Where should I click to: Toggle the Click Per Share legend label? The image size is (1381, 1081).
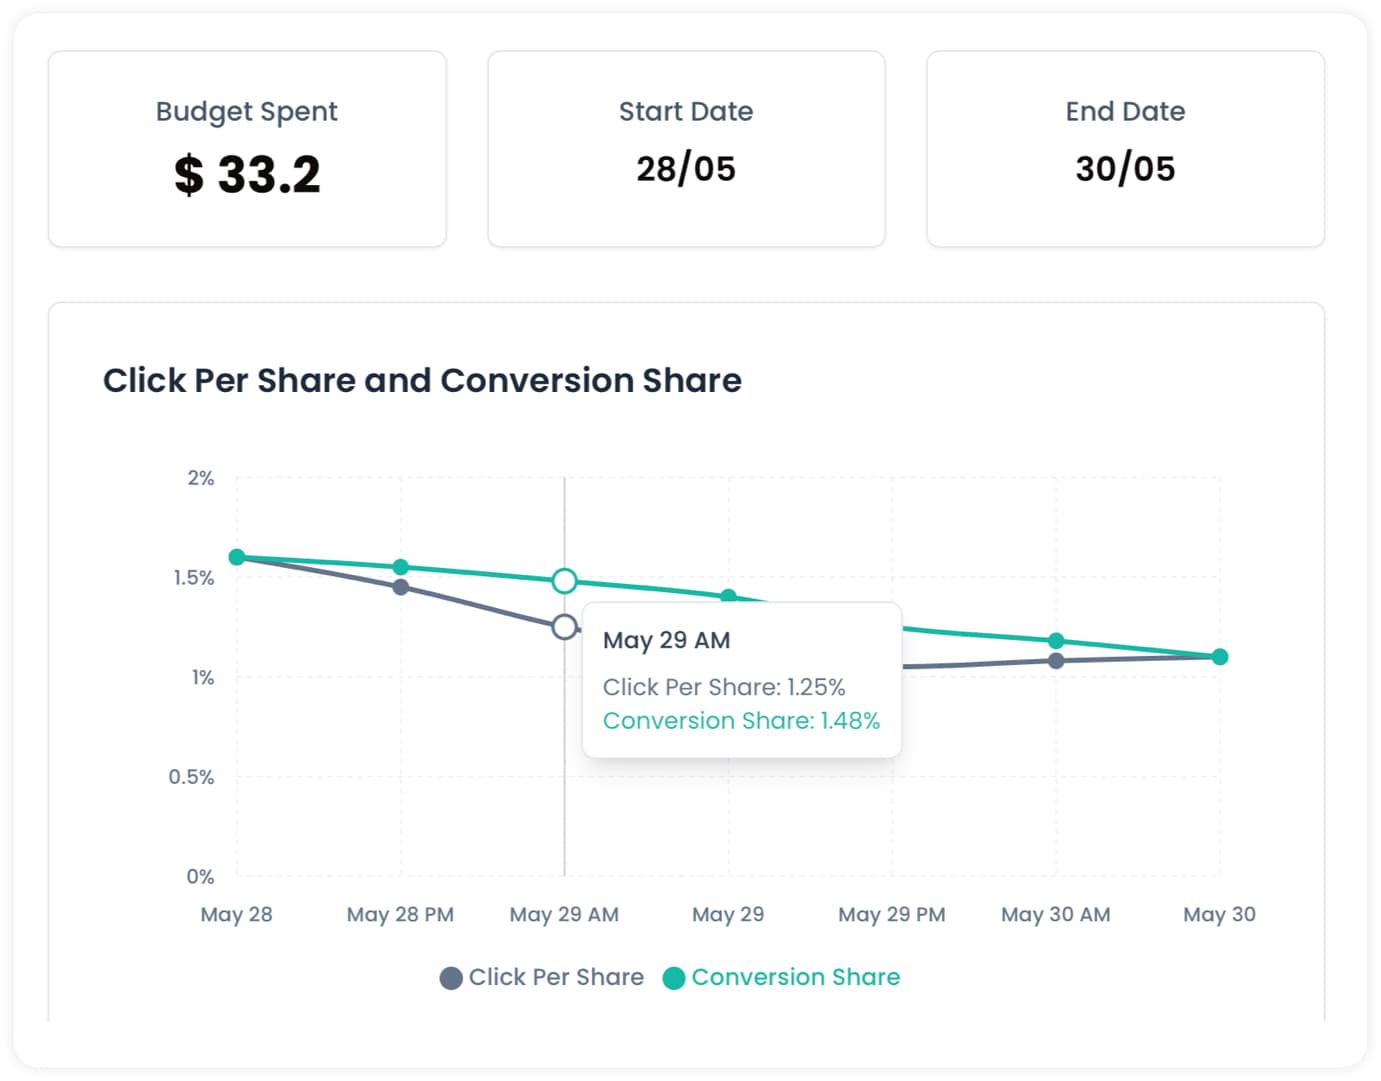click(556, 977)
